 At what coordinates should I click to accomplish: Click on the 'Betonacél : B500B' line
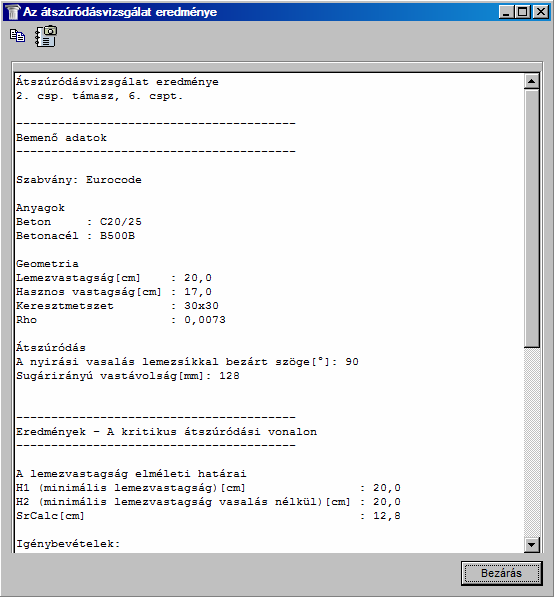tap(75, 236)
